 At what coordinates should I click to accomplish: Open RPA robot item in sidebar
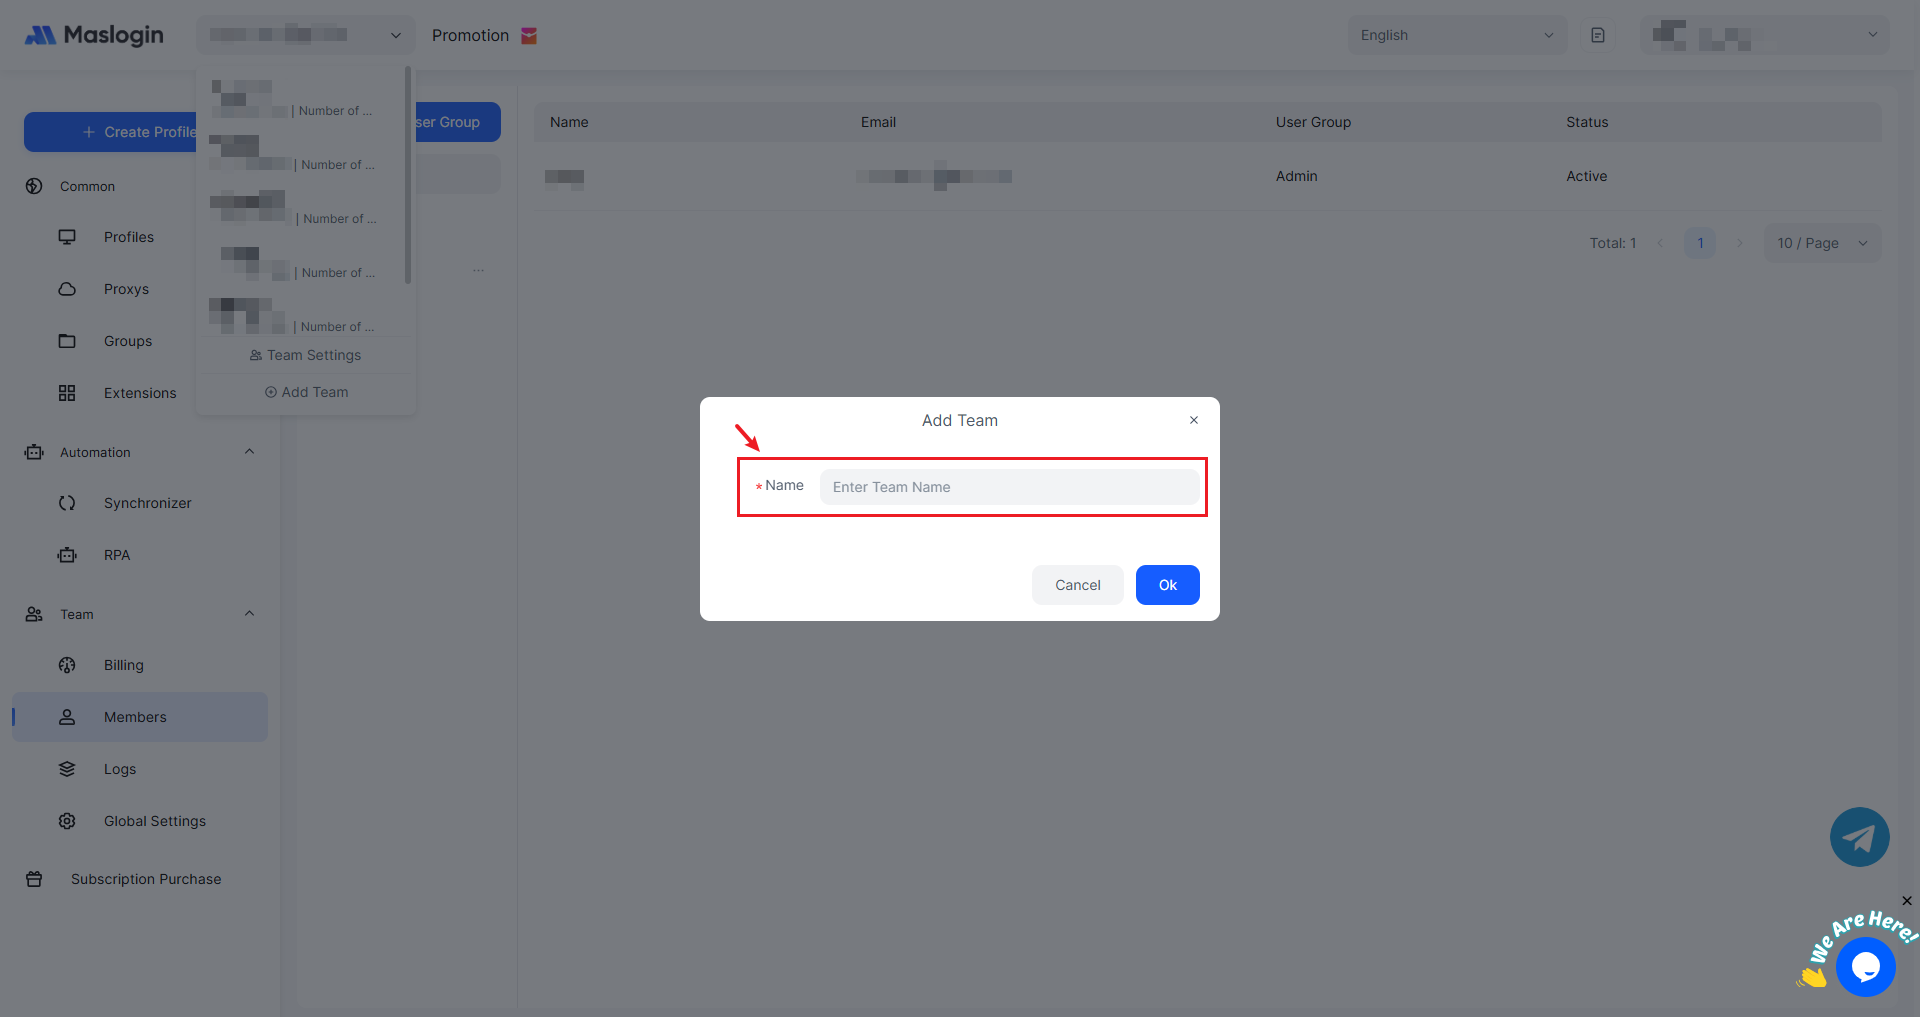coord(116,555)
